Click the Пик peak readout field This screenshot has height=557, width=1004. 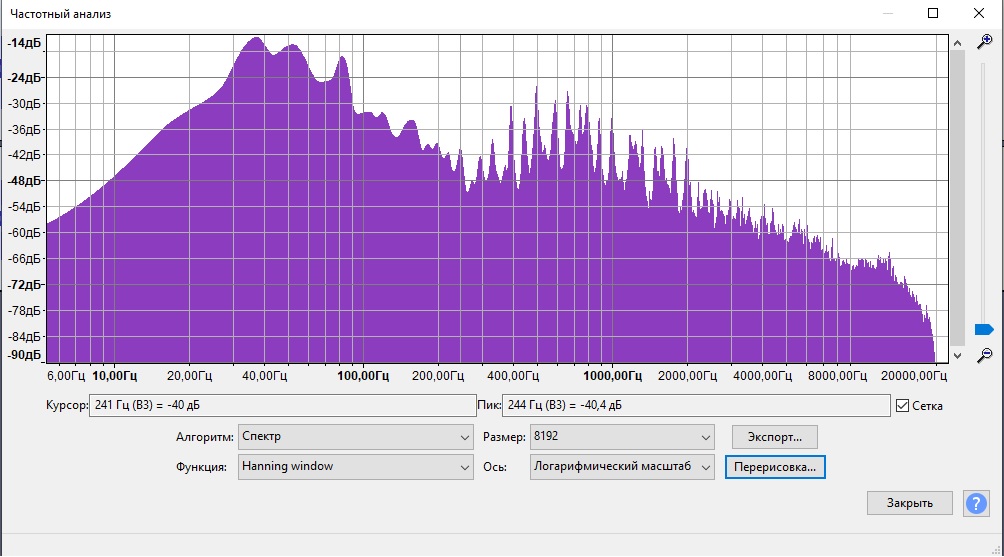click(695, 406)
